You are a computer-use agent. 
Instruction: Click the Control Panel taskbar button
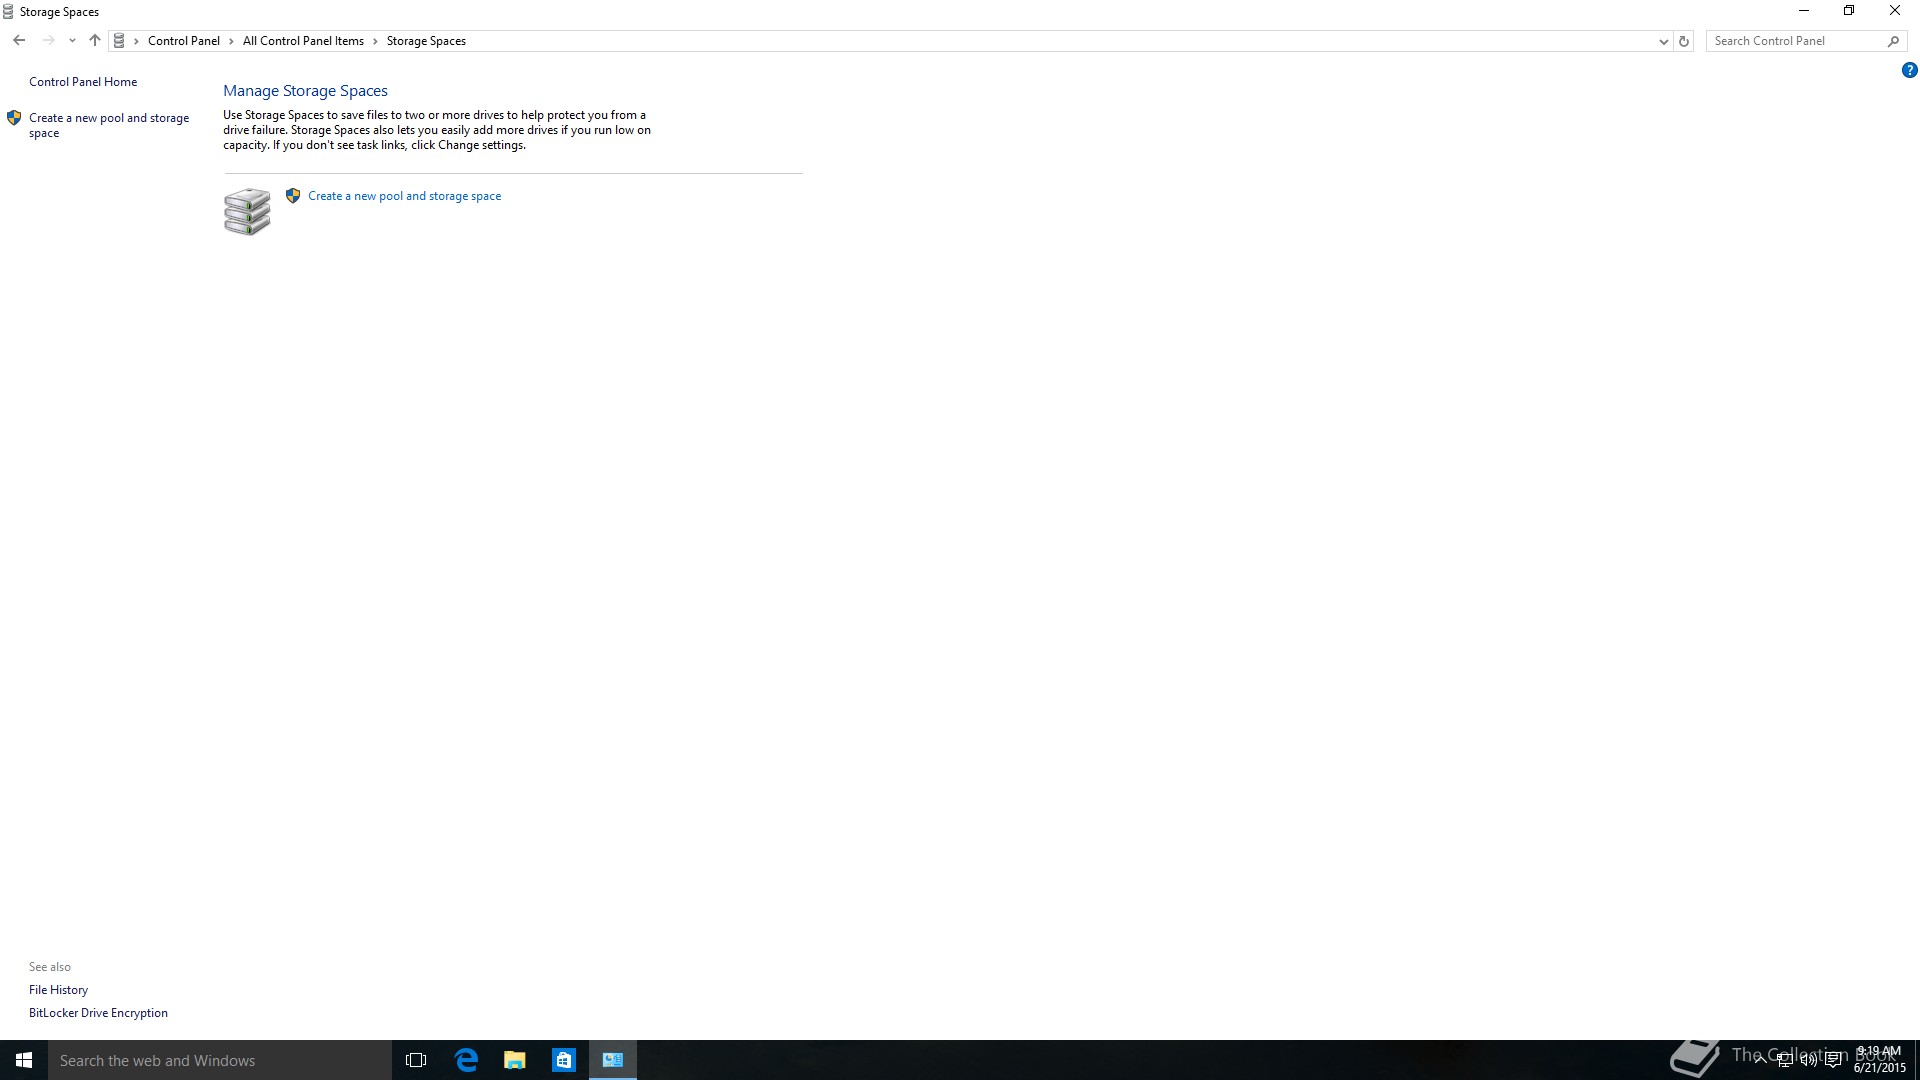pyautogui.click(x=613, y=1060)
